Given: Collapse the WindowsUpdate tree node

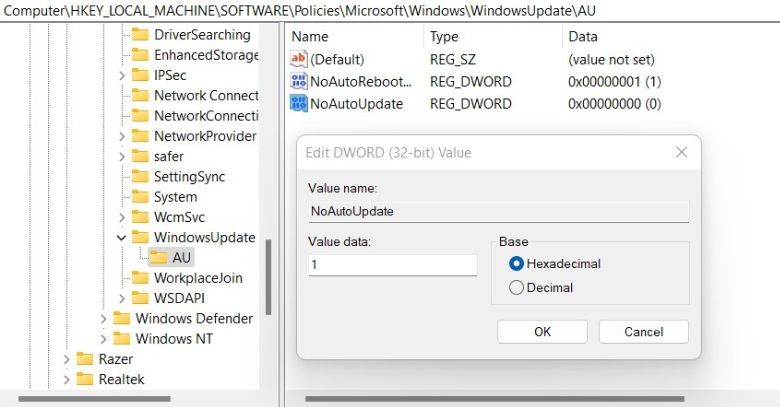Looking at the screenshot, I should tap(121, 238).
